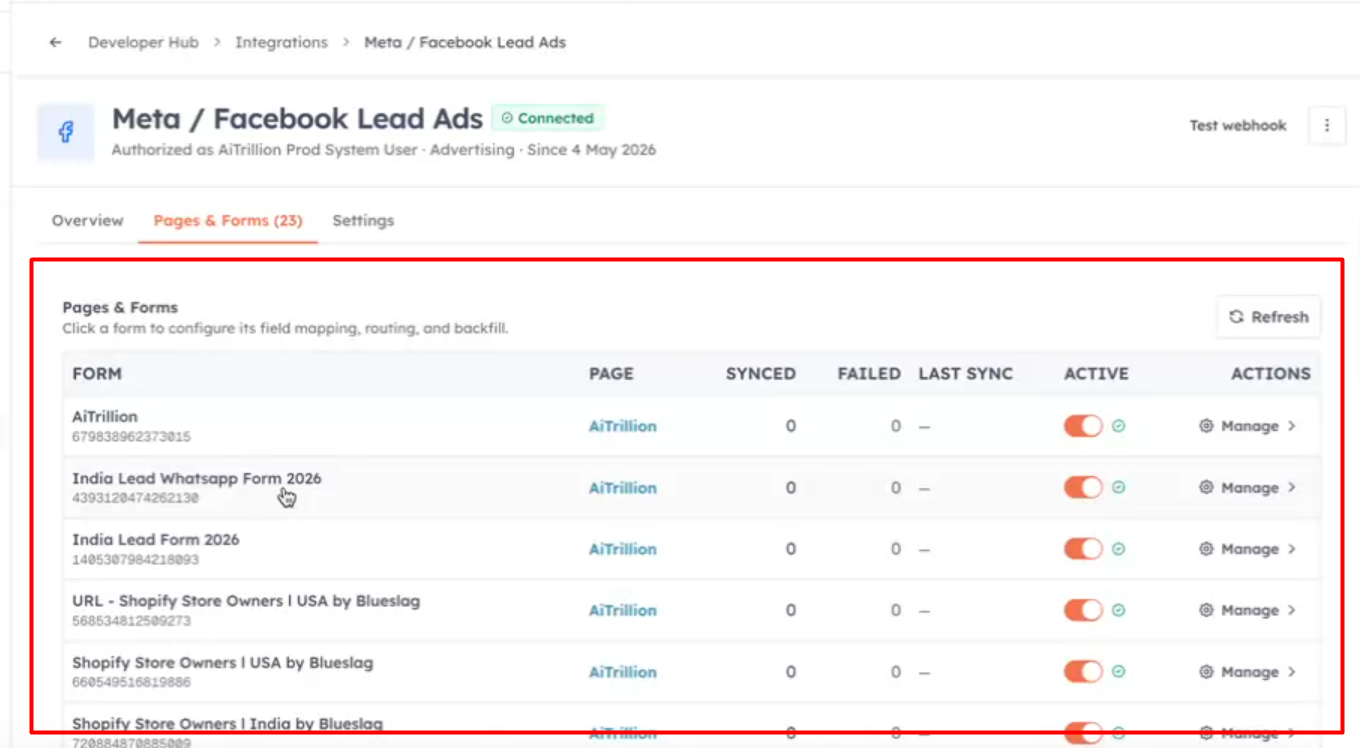Open AiTrillion page link for India Lead Whatsapp row

pyautogui.click(x=622, y=488)
